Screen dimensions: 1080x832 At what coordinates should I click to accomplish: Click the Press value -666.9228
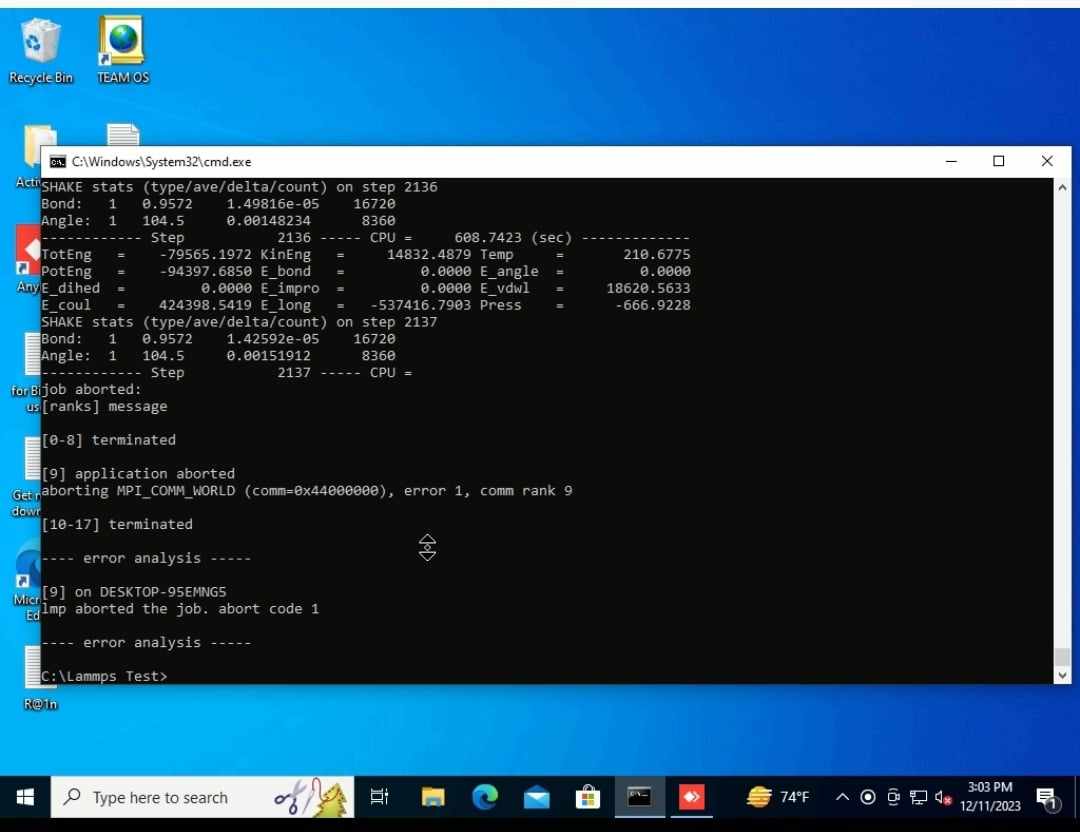(x=652, y=305)
